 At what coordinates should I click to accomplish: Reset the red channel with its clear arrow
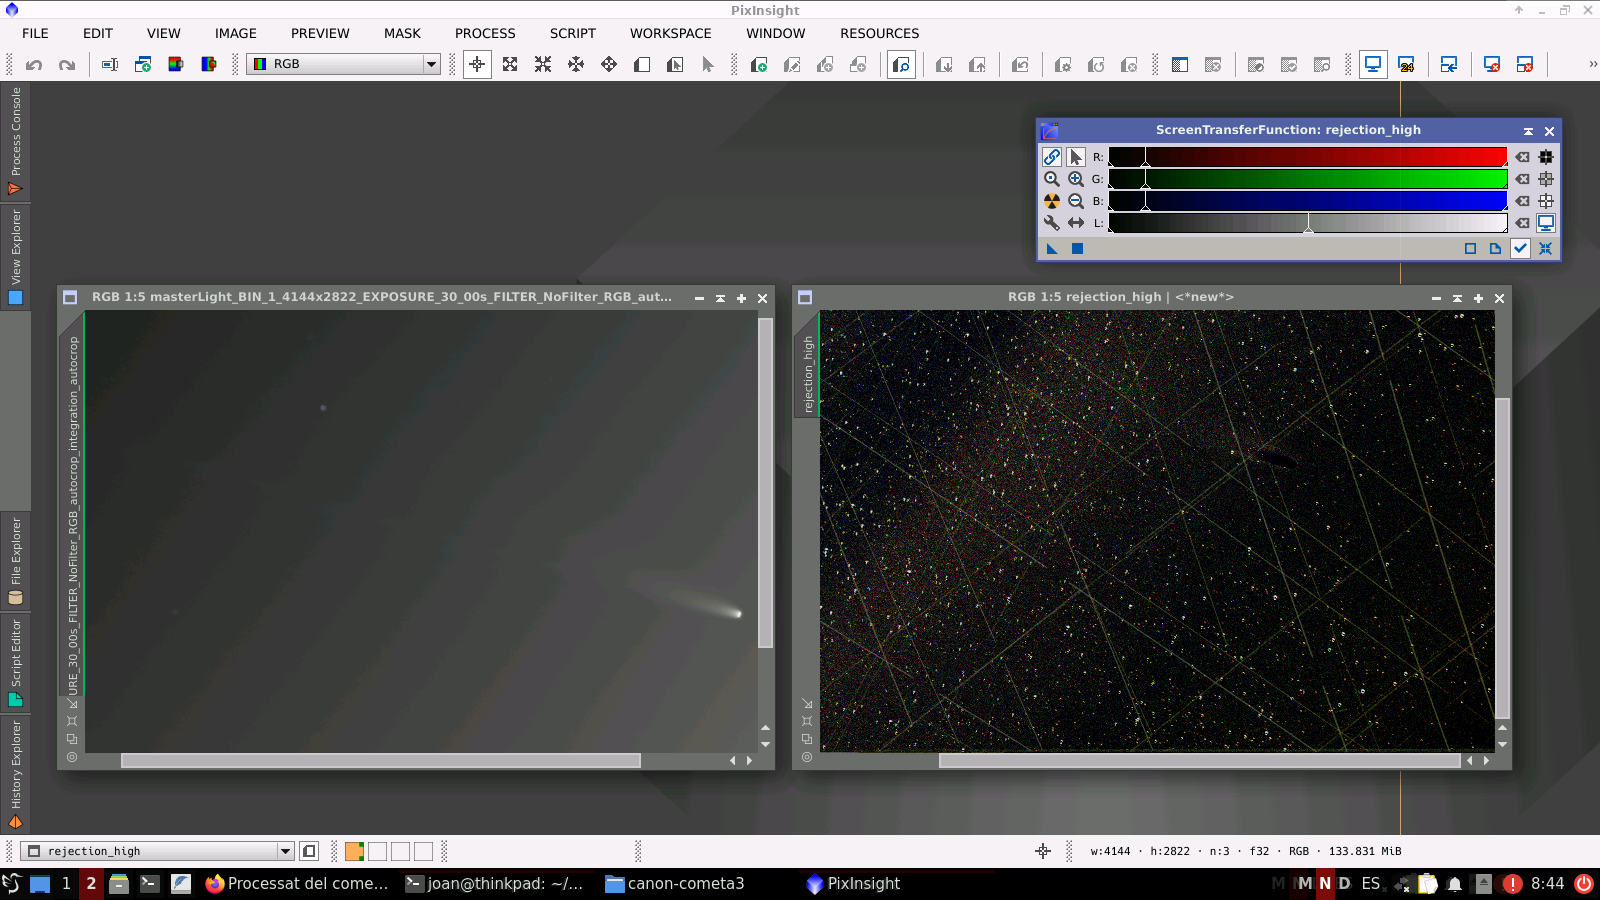point(1522,157)
